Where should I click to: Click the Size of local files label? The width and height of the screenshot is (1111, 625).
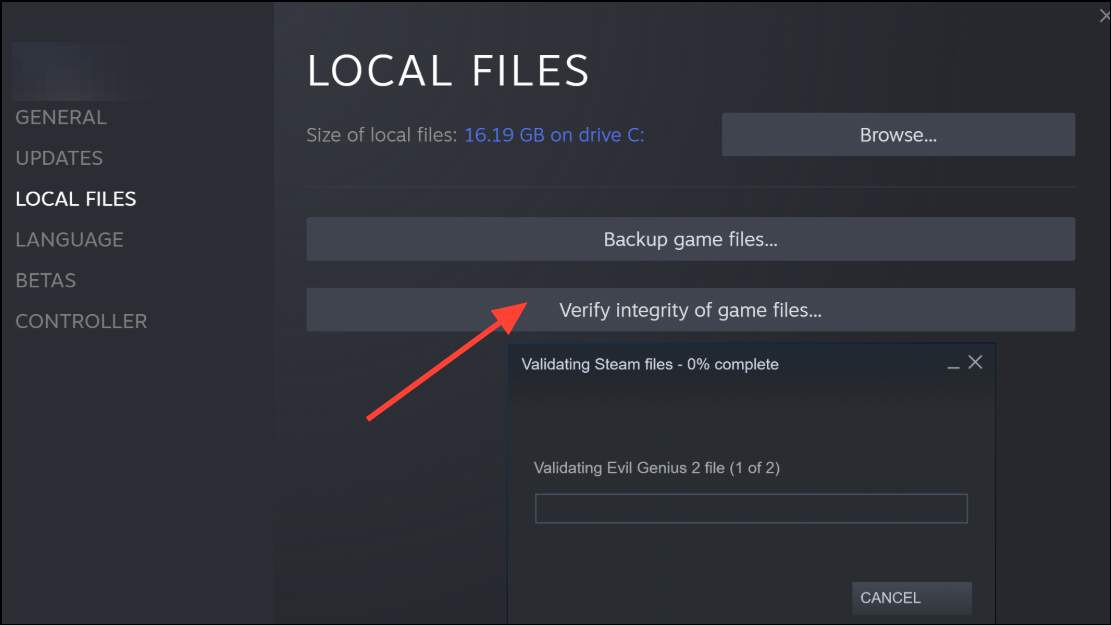coord(382,135)
